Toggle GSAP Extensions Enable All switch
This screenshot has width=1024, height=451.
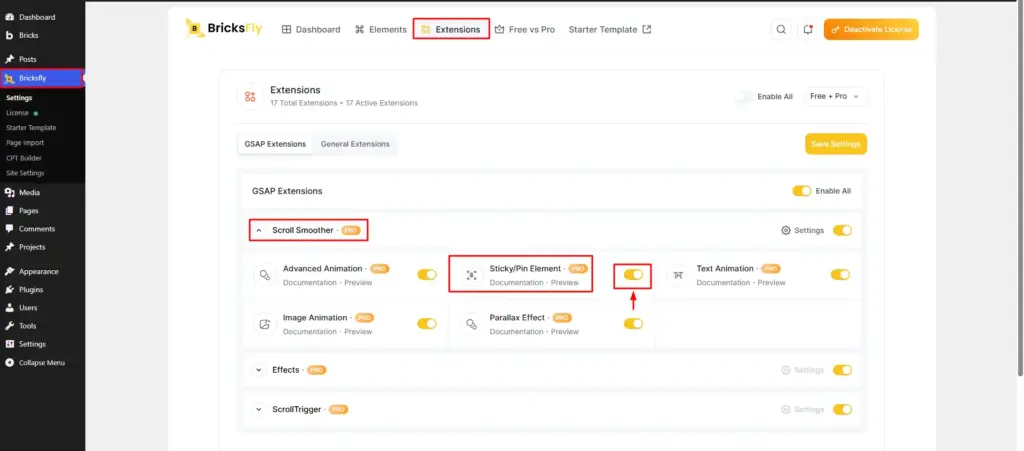point(802,191)
